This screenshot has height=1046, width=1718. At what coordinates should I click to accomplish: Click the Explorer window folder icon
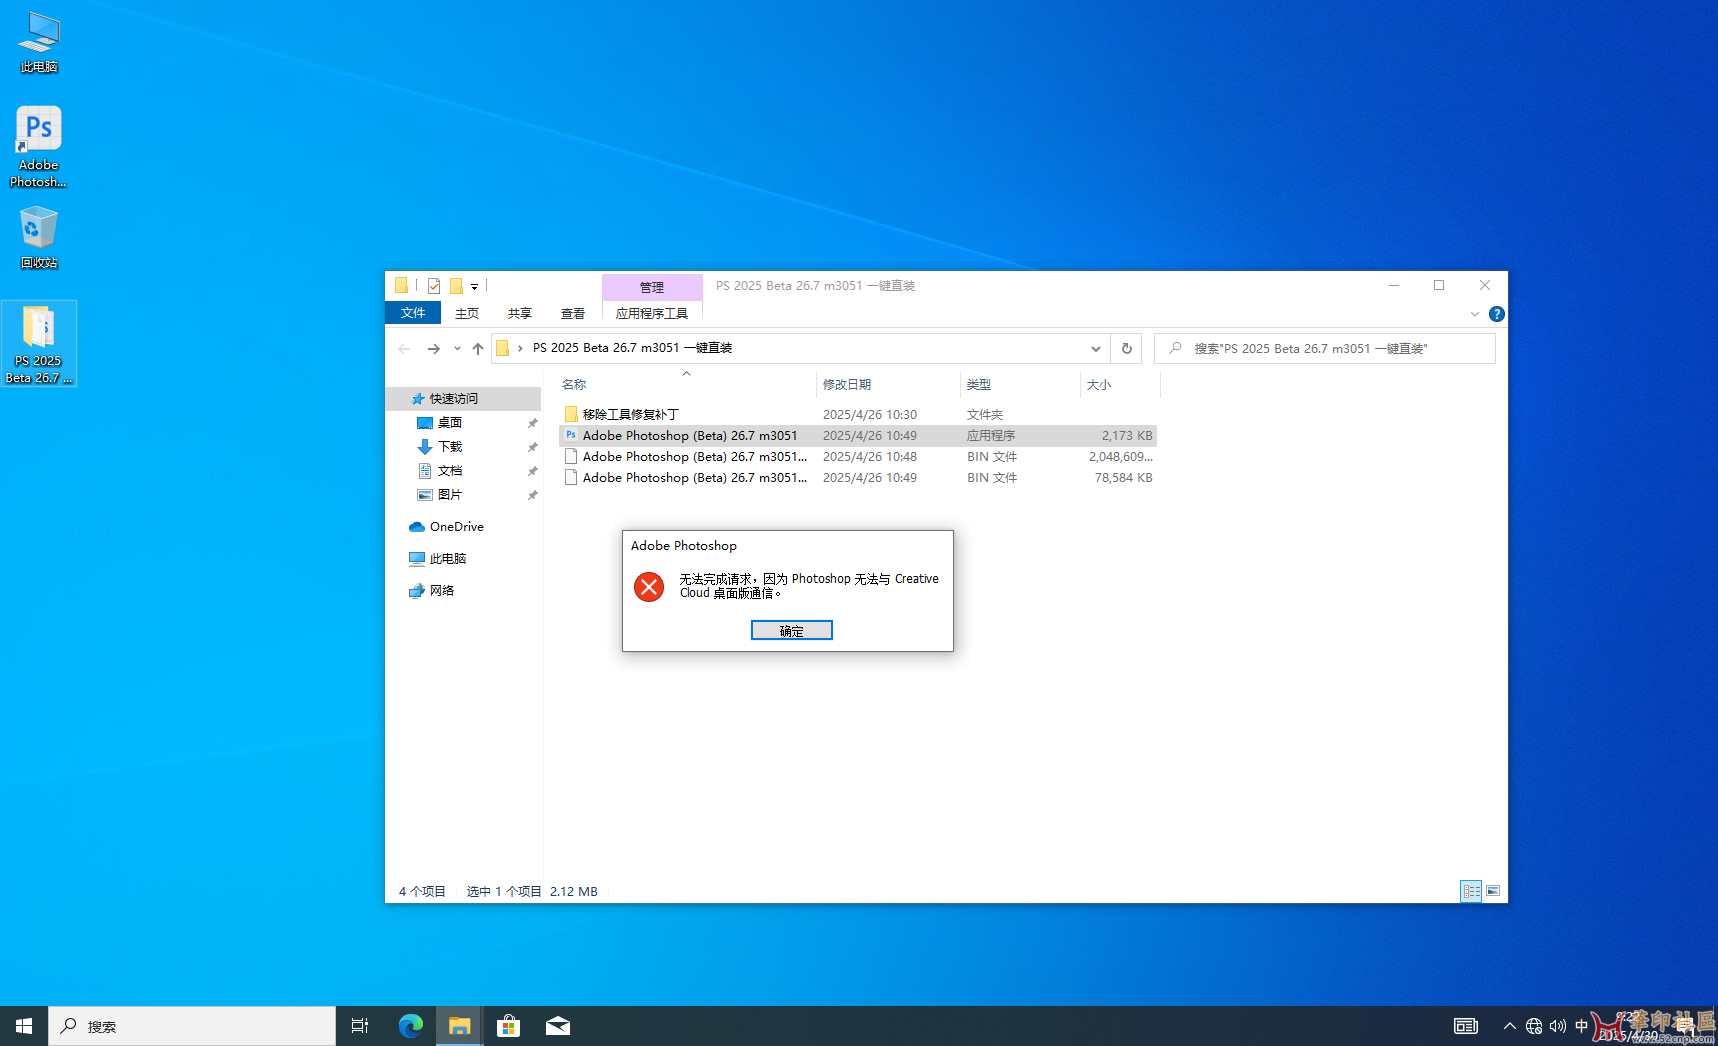click(401, 286)
